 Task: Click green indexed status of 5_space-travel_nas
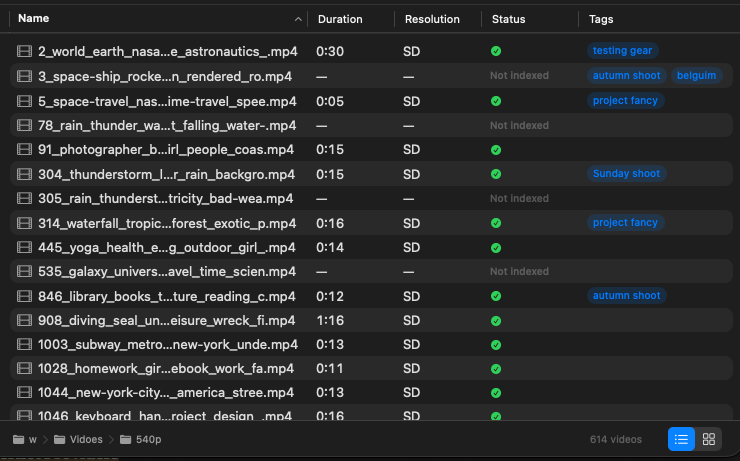496,101
